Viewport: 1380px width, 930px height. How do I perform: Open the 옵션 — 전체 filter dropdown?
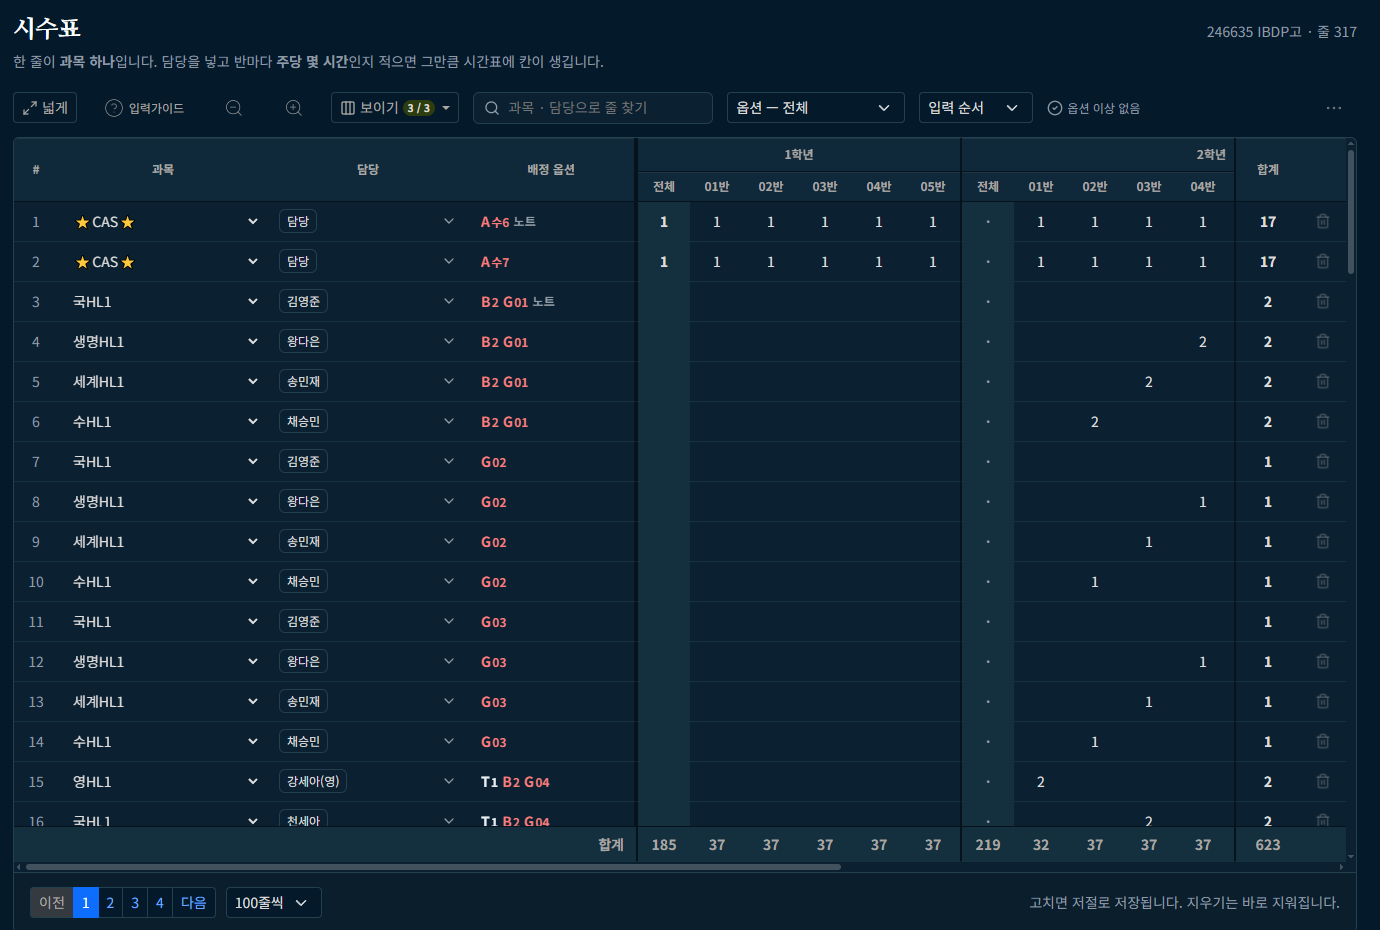(815, 108)
